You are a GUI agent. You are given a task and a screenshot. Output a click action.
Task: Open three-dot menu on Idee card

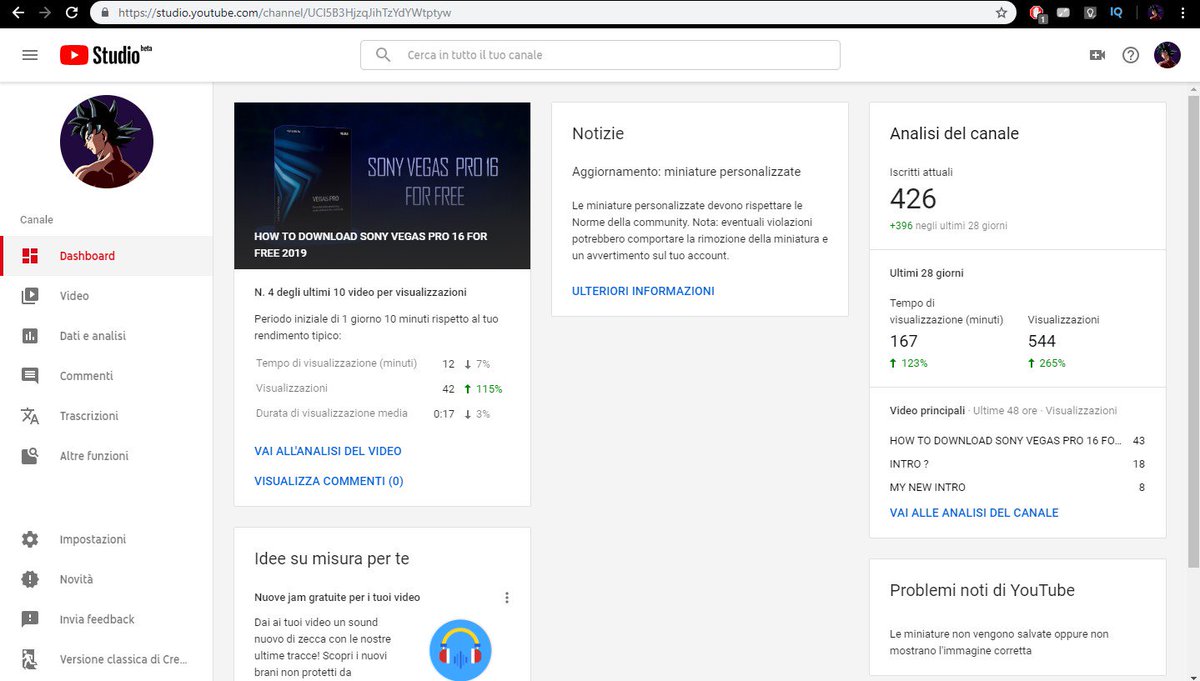(x=507, y=598)
